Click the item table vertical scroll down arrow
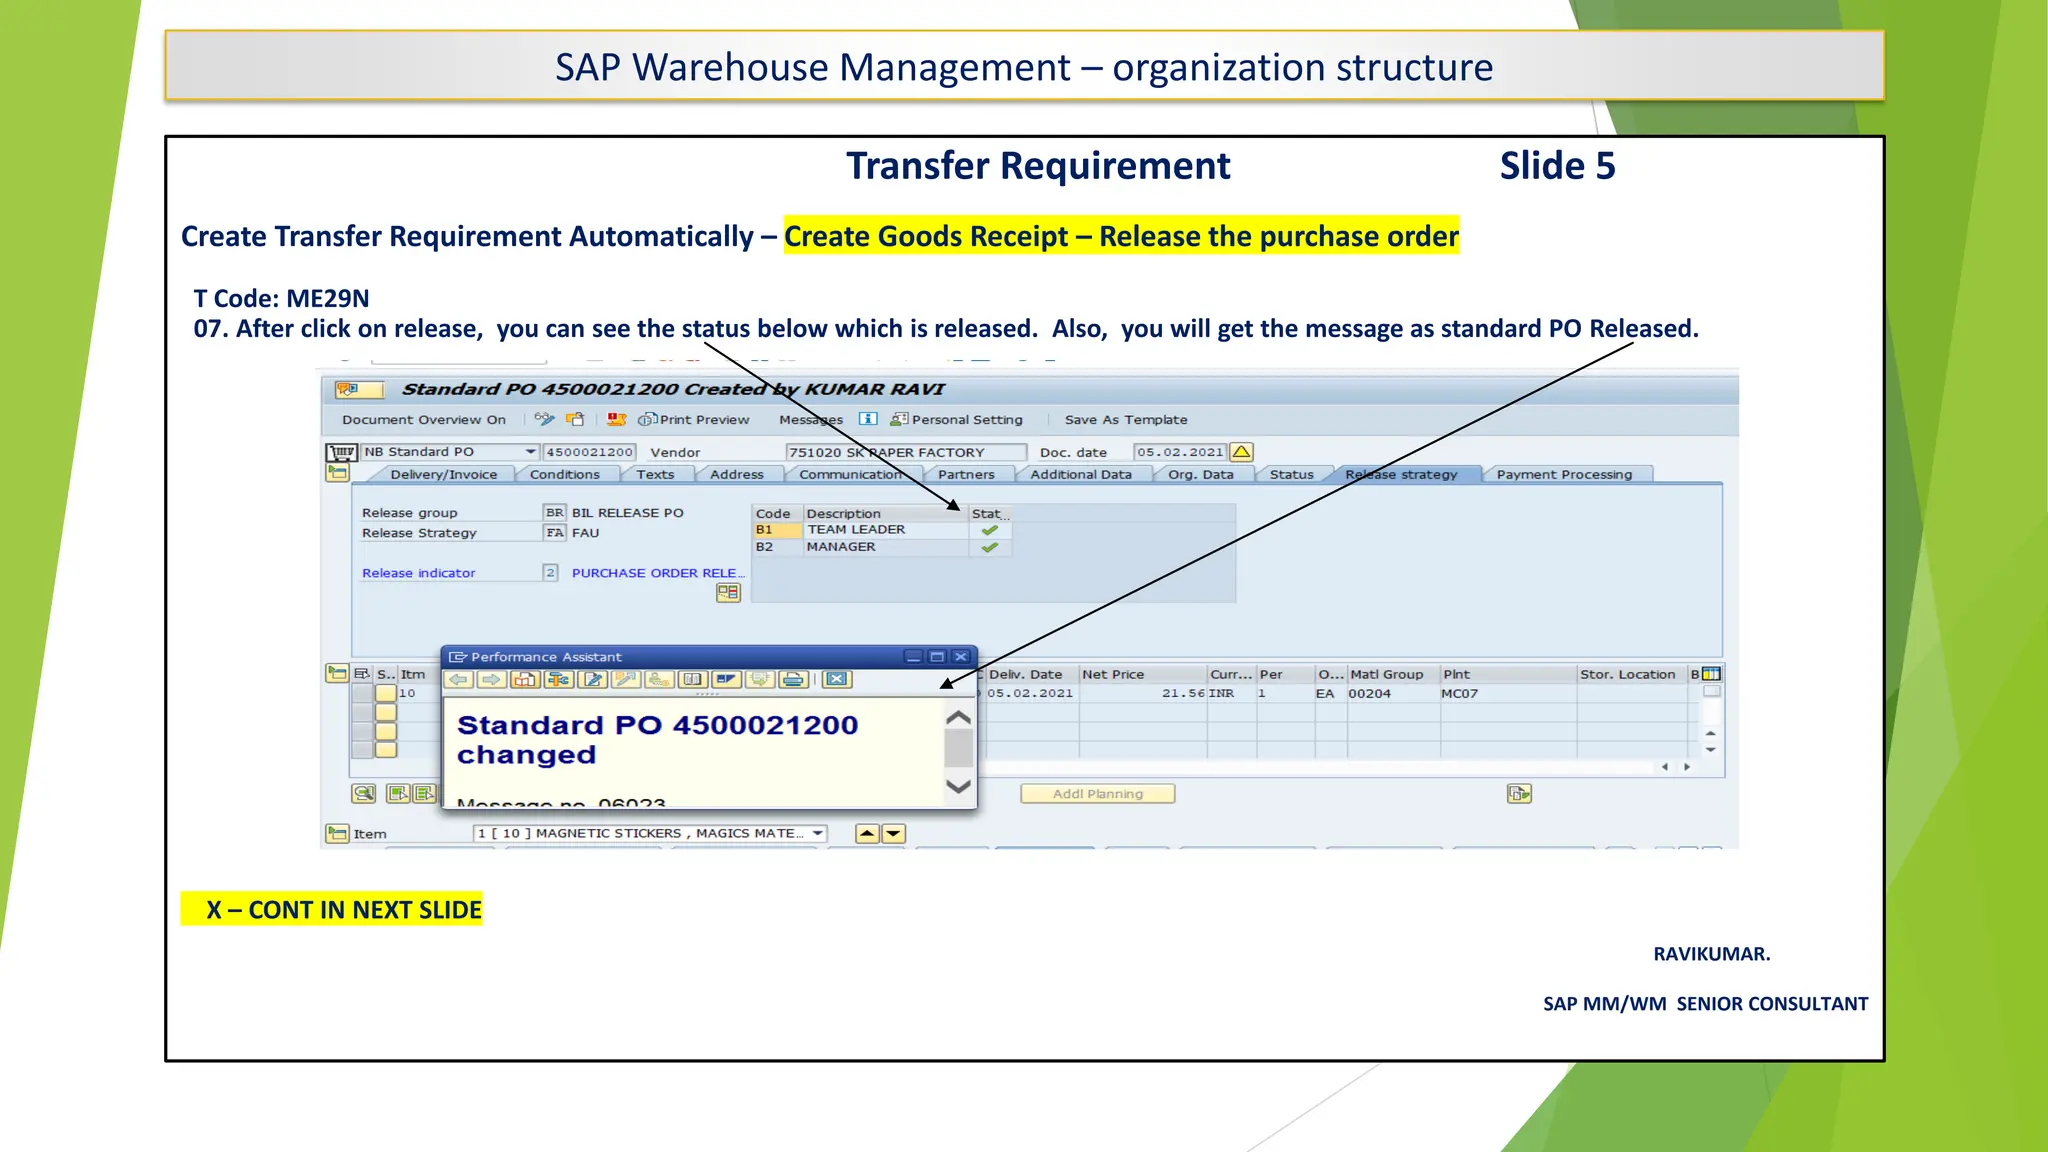This screenshot has height=1152, width=2048. (1711, 750)
